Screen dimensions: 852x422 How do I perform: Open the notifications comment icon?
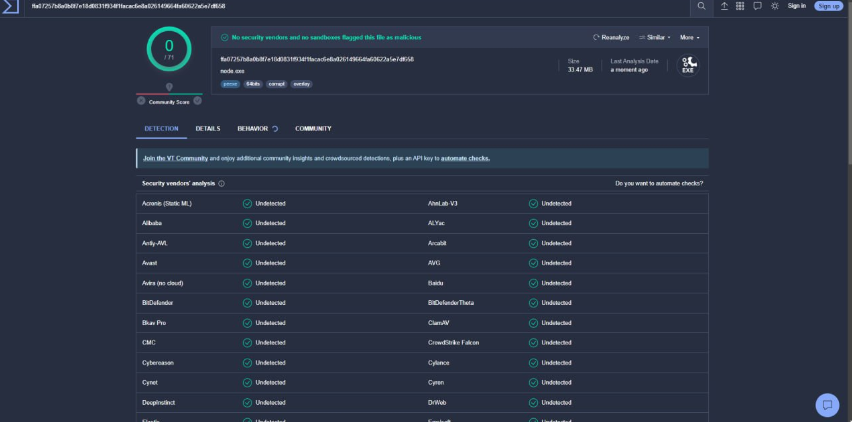point(757,6)
